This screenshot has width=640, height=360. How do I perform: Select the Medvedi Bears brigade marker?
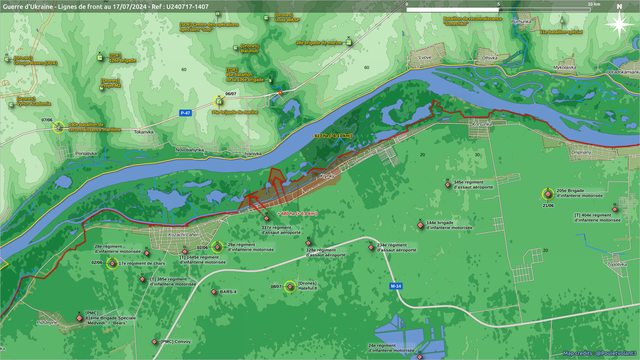pos(80,318)
